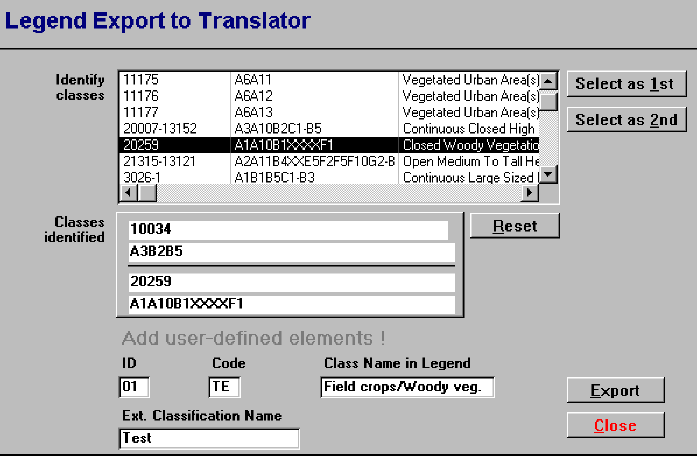
Task: Select class row 3026-1
Action: click(328, 177)
